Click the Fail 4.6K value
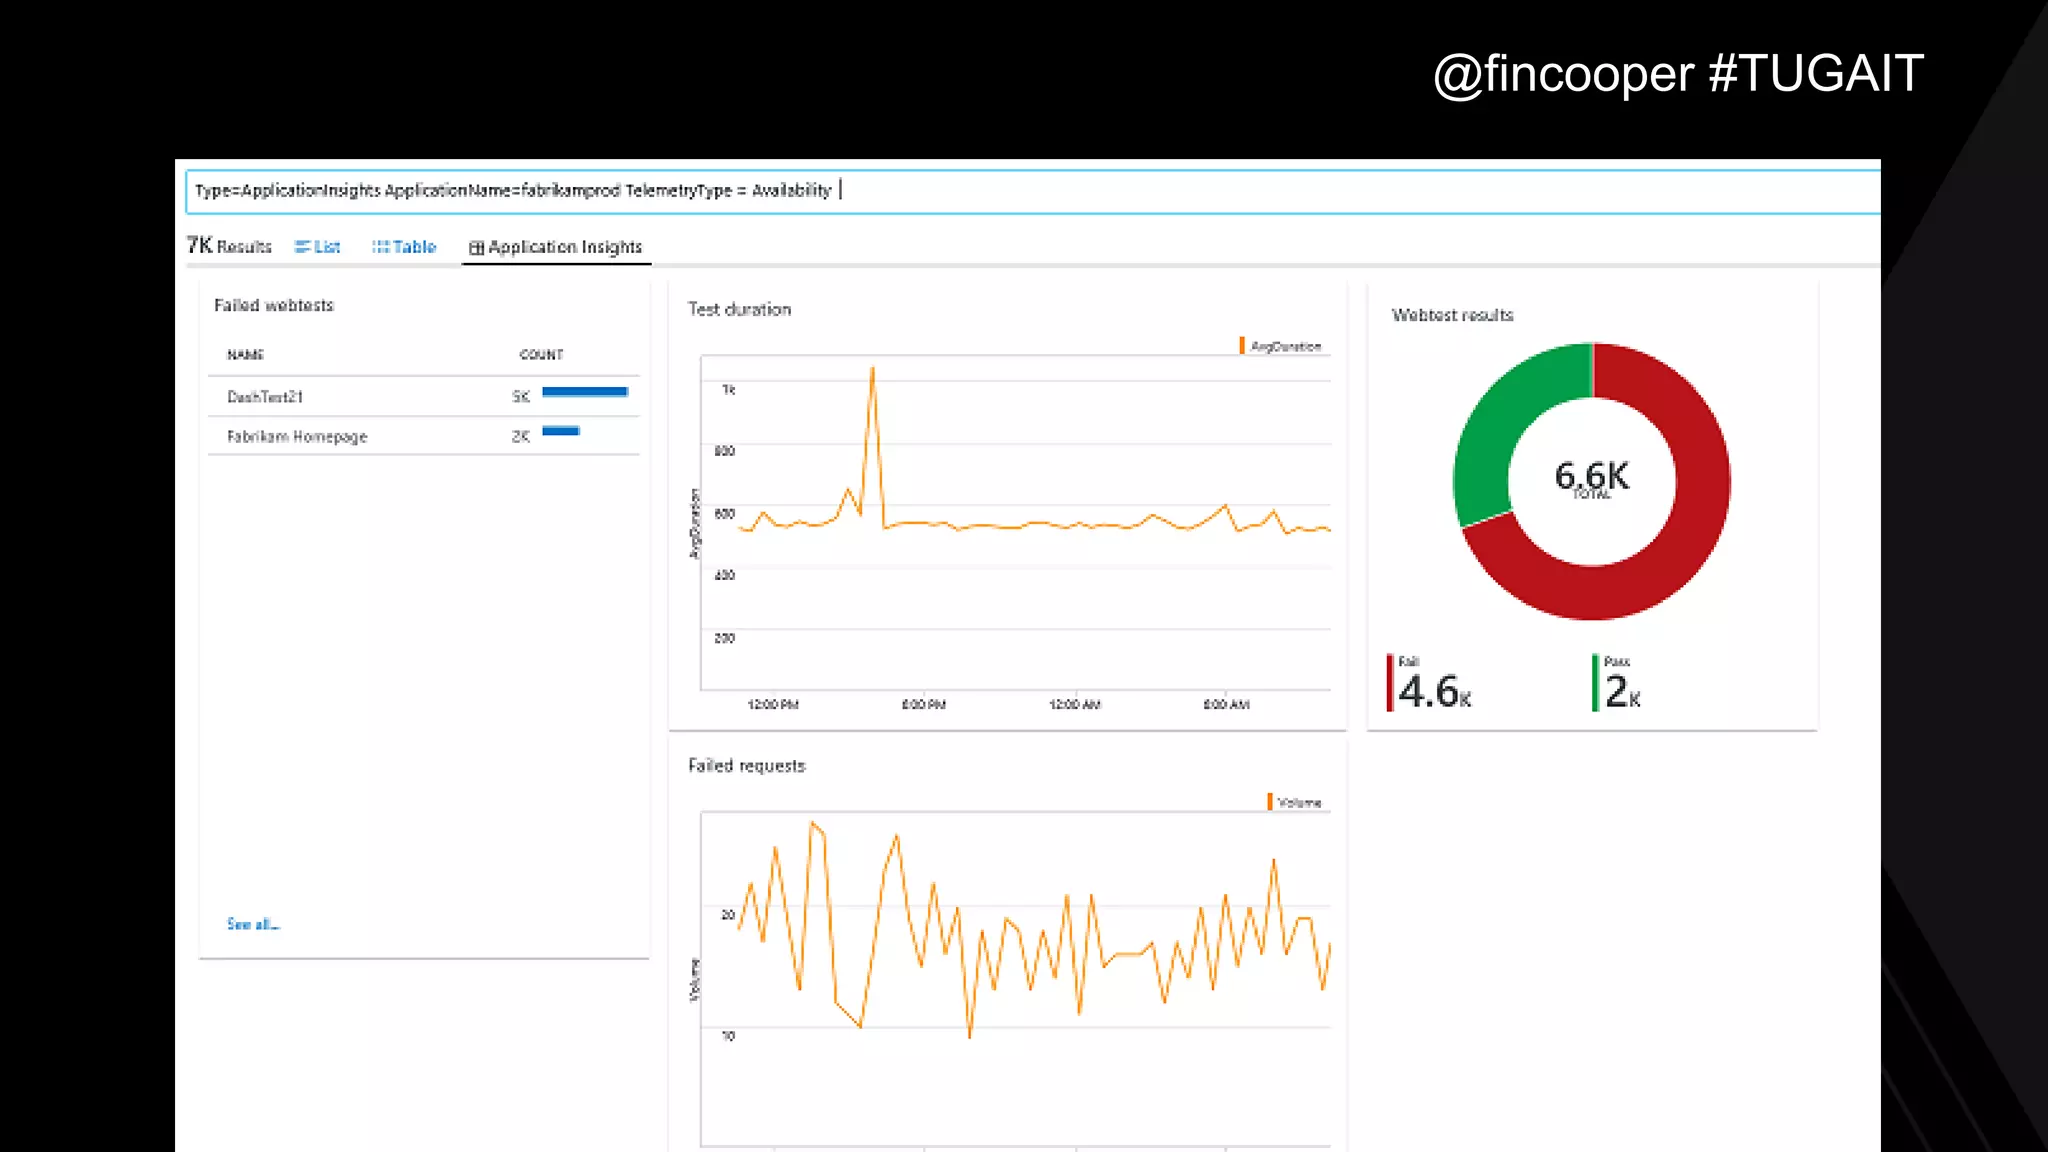Image resolution: width=2048 pixels, height=1152 pixels. [1434, 691]
